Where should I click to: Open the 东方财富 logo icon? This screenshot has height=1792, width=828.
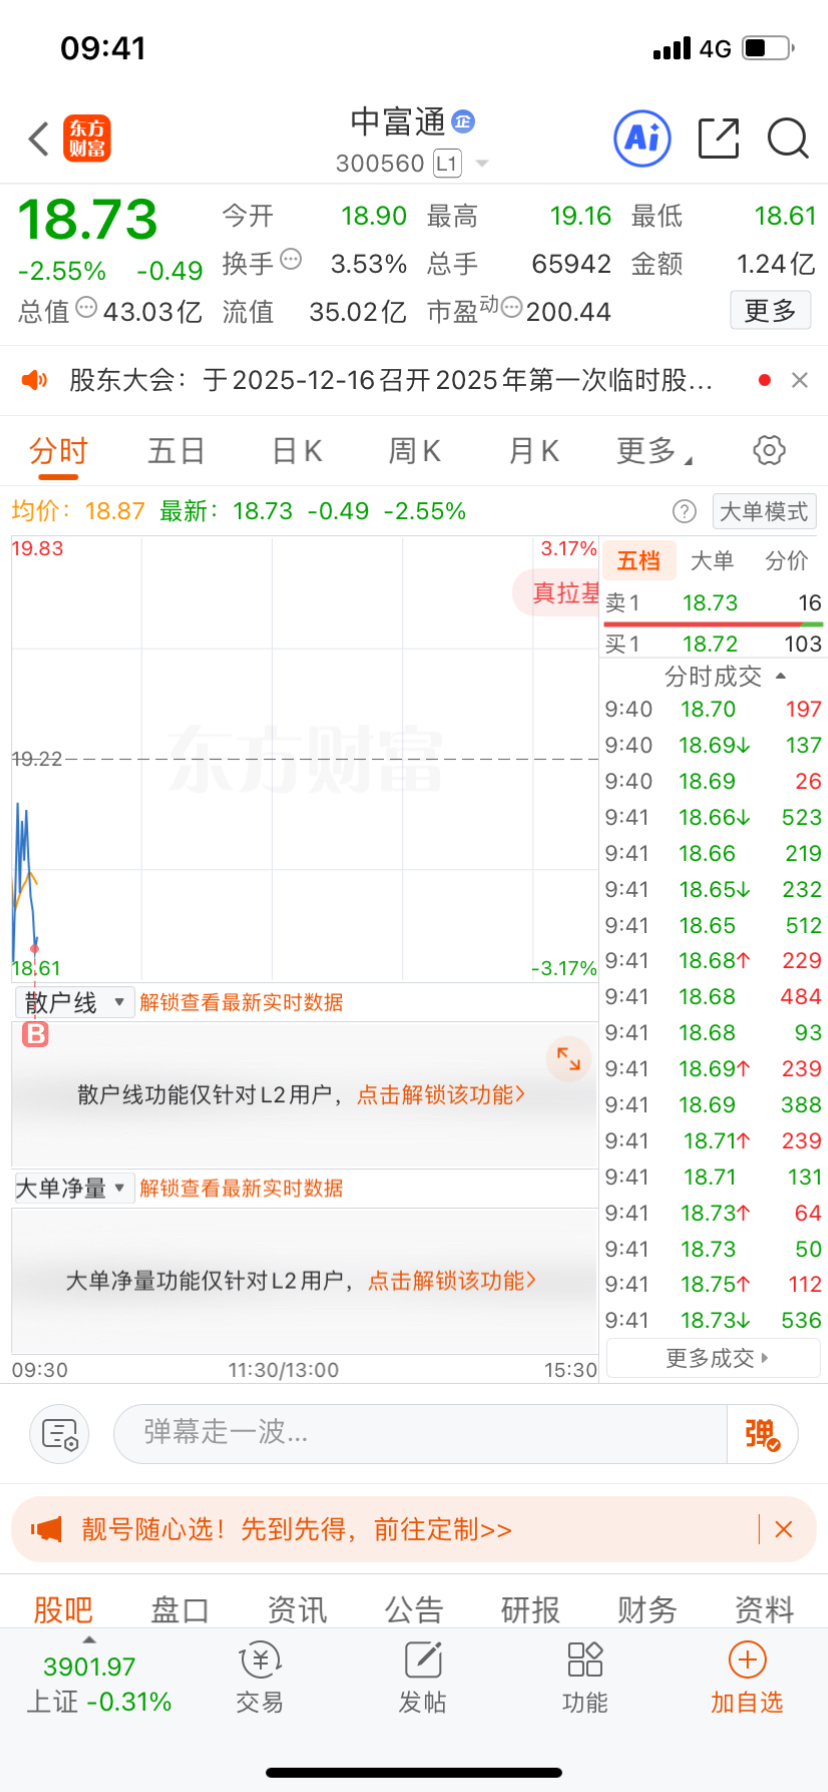[x=87, y=139]
